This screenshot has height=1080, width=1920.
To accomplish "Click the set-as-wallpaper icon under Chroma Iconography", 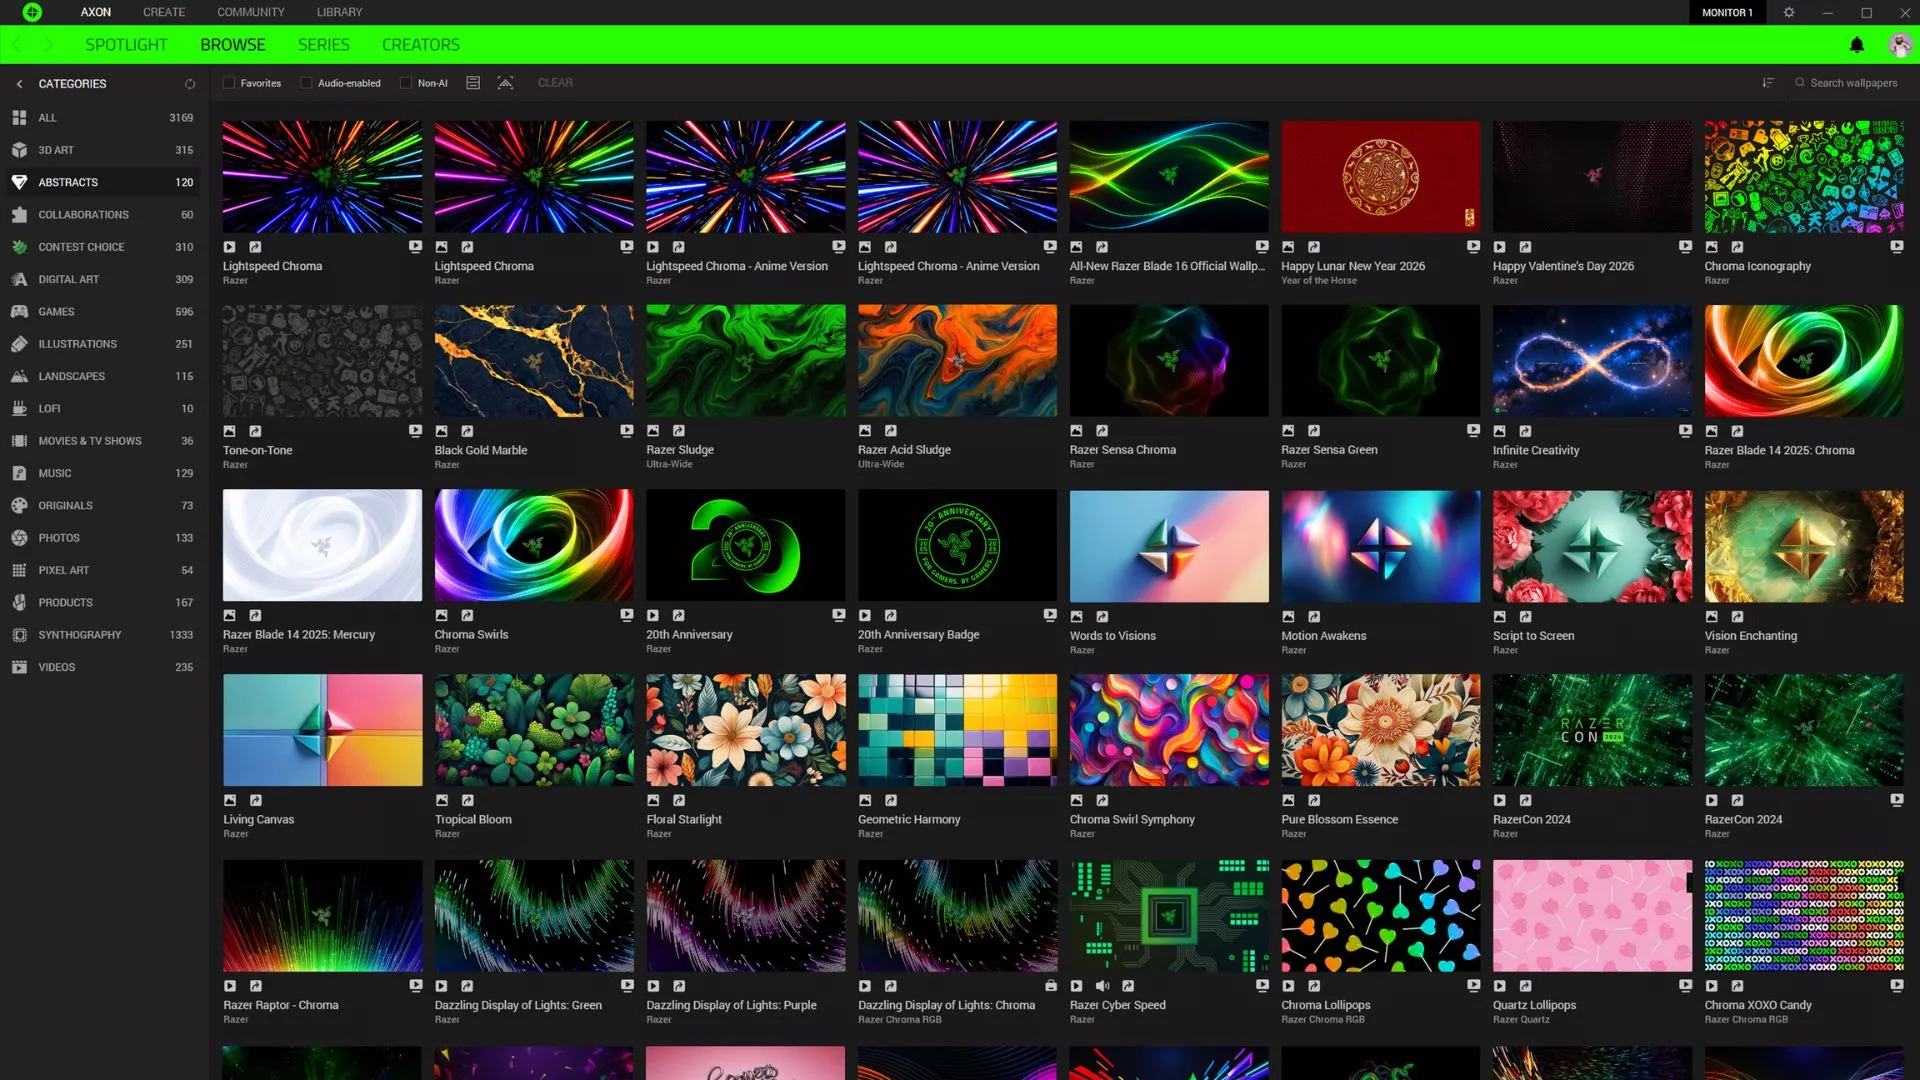I will tap(1897, 246).
